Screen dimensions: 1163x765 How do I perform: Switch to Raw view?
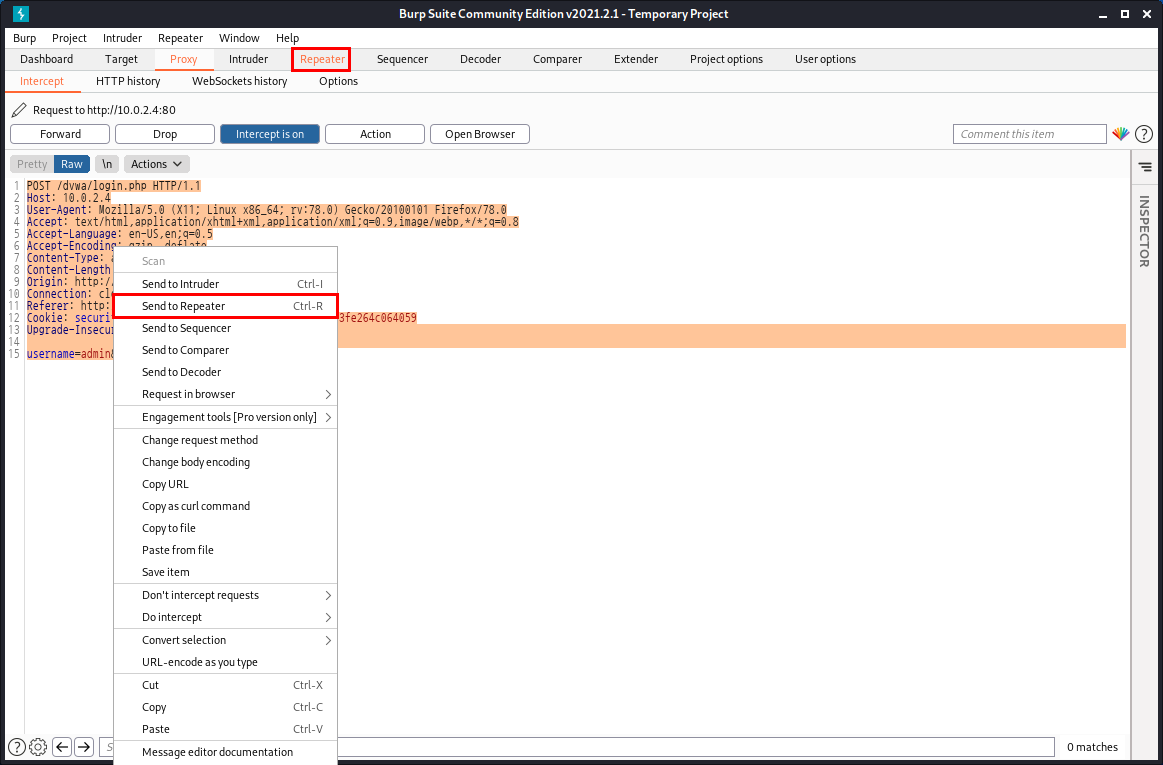[x=72, y=164]
